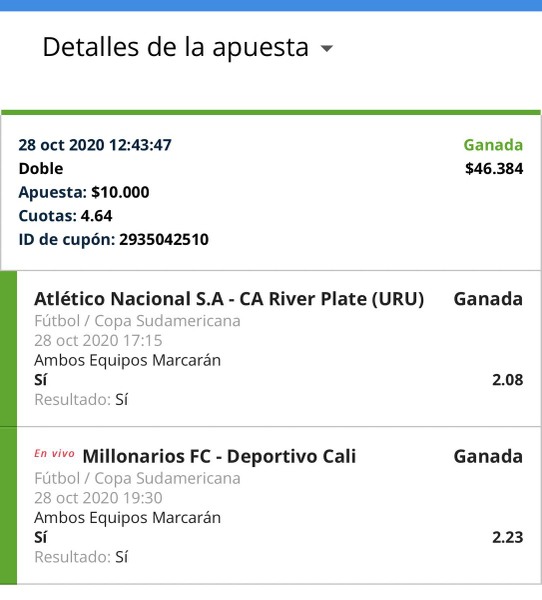Click the green Ganada status label
The width and height of the screenshot is (542, 600).
[x=493, y=145]
